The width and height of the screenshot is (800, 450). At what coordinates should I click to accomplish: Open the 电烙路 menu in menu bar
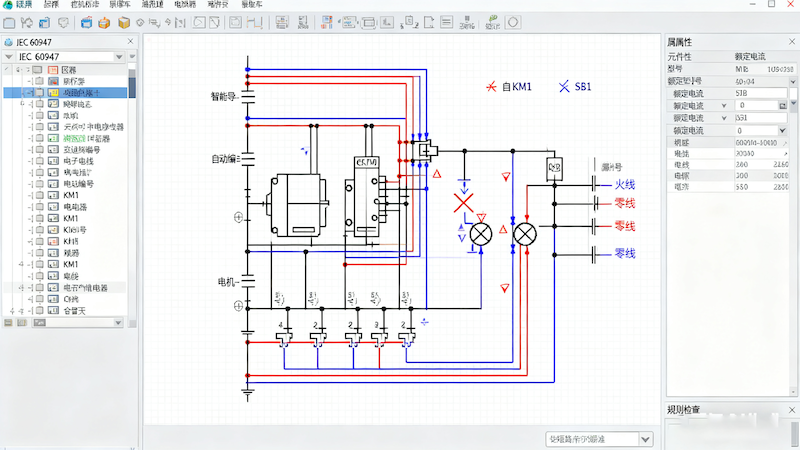click(185, 5)
